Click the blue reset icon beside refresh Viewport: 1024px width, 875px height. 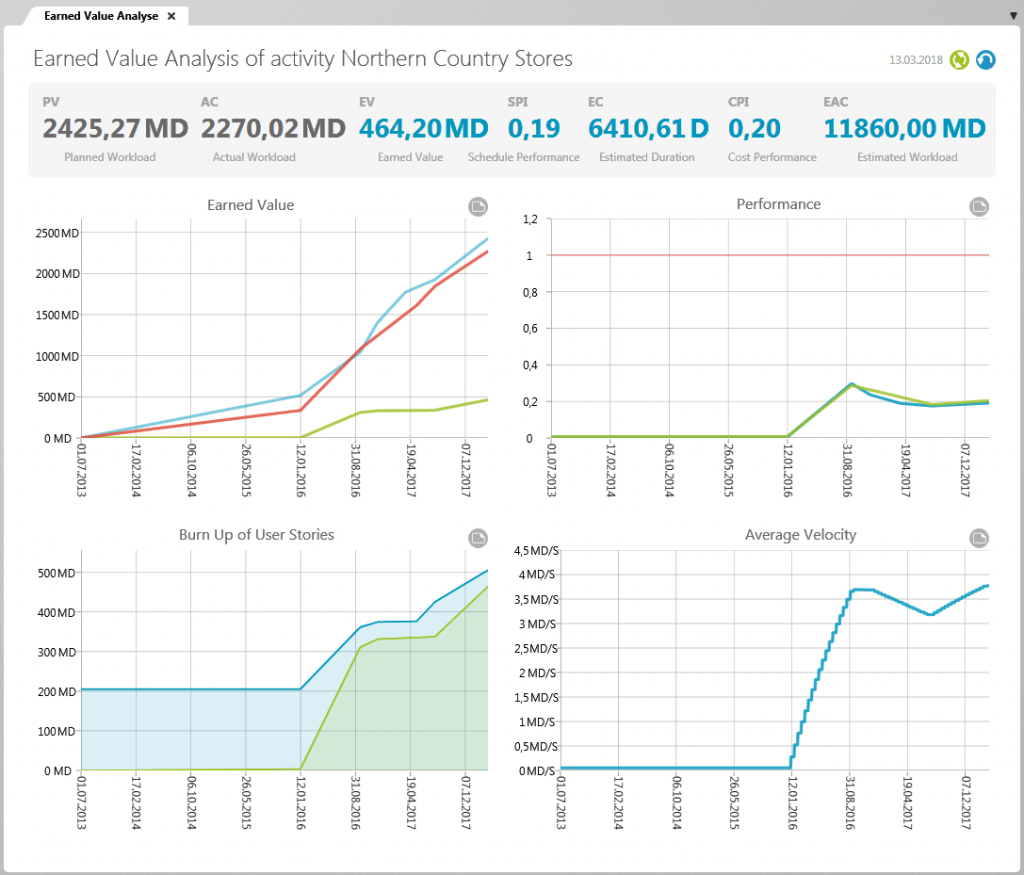986,60
